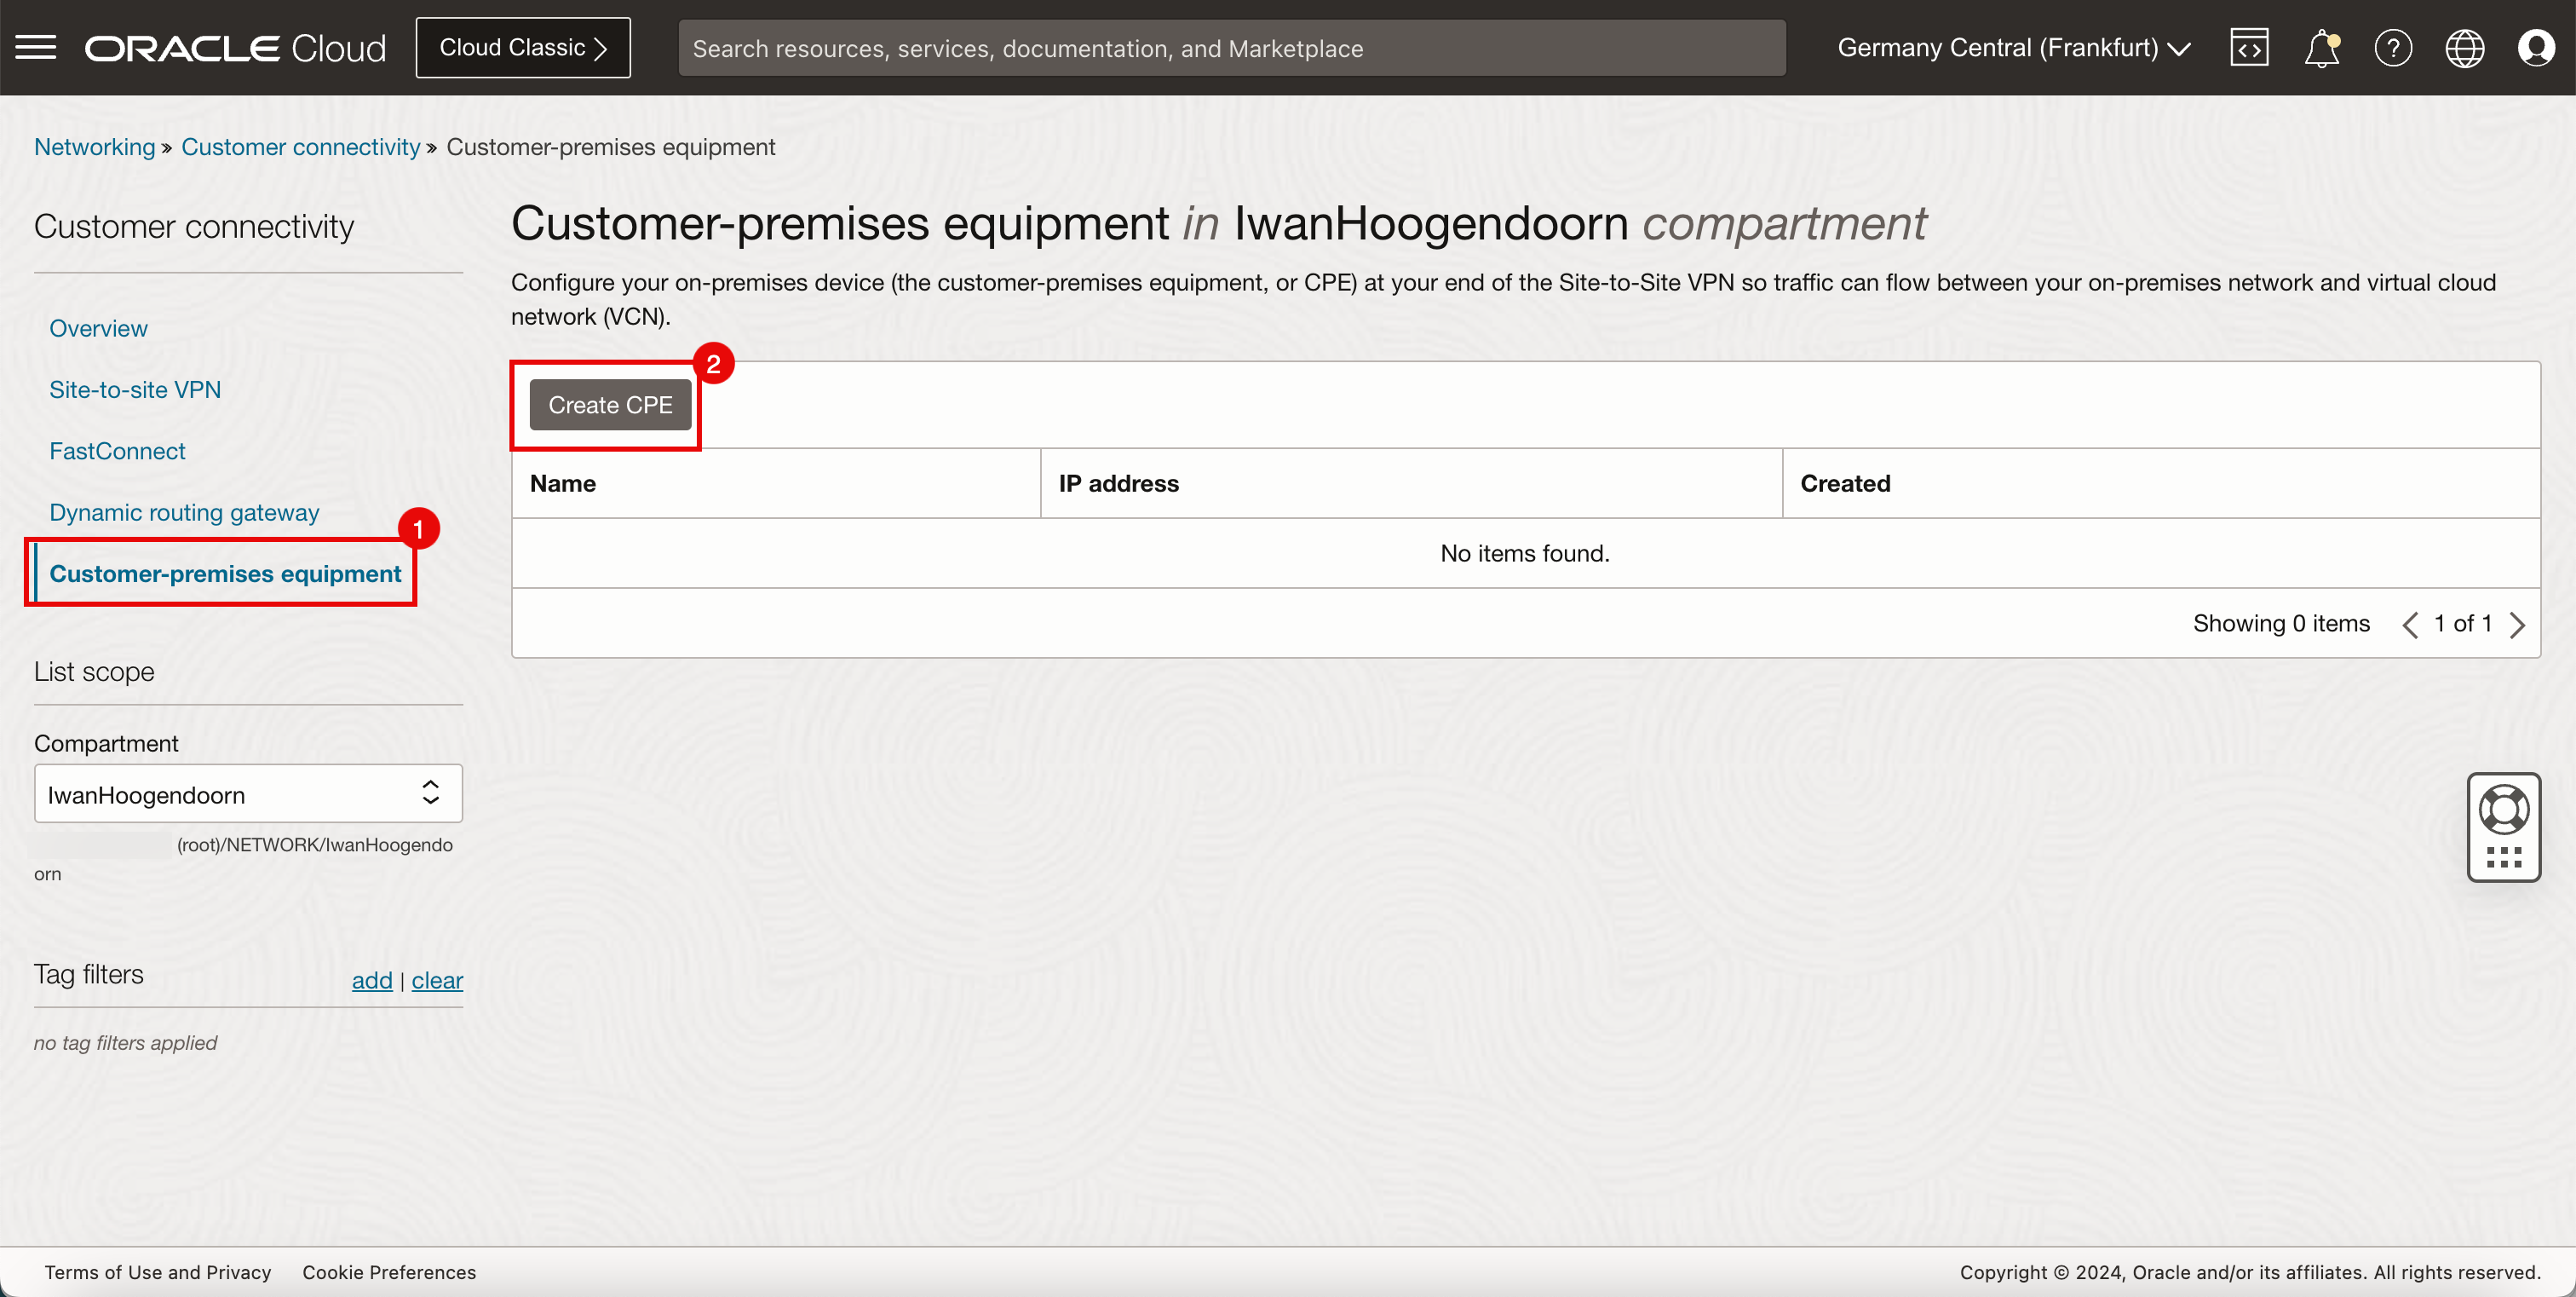Select Dynamic routing gateway option
Screen dimensions: 2576x1297
[183, 511]
